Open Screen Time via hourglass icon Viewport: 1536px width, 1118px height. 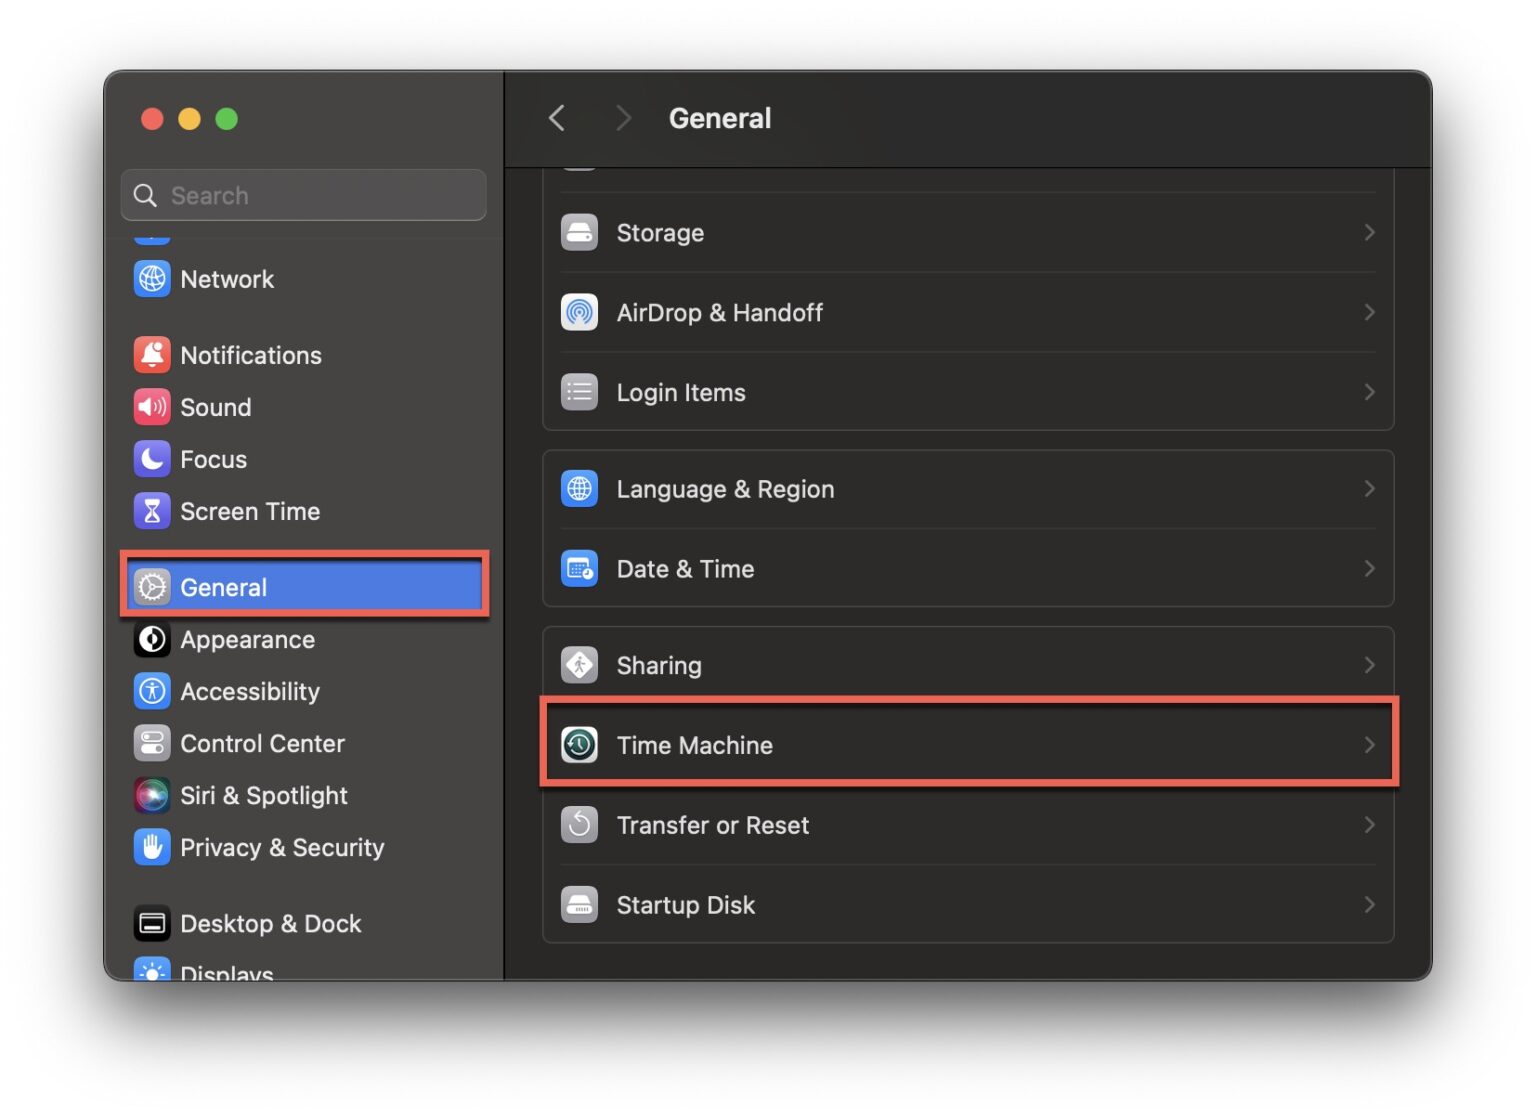pyautogui.click(x=152, y=511)
